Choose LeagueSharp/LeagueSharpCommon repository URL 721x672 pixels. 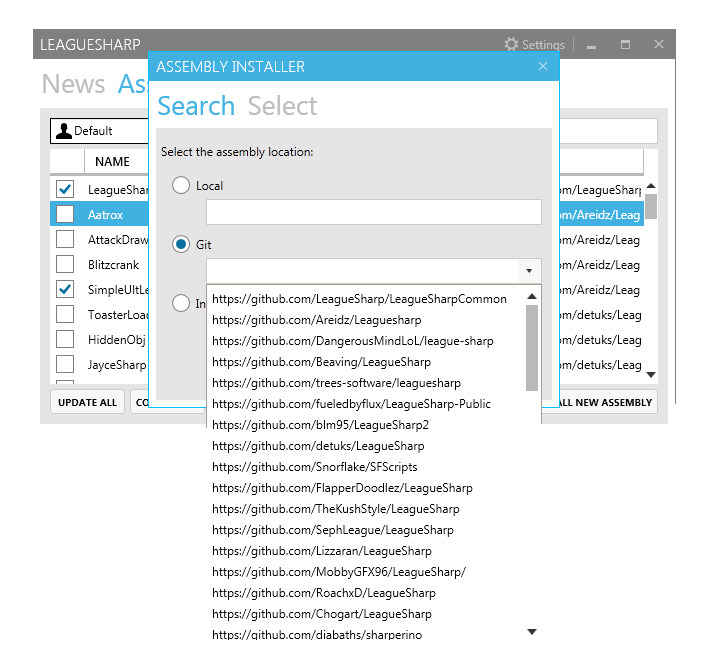(x=359, y=299)
